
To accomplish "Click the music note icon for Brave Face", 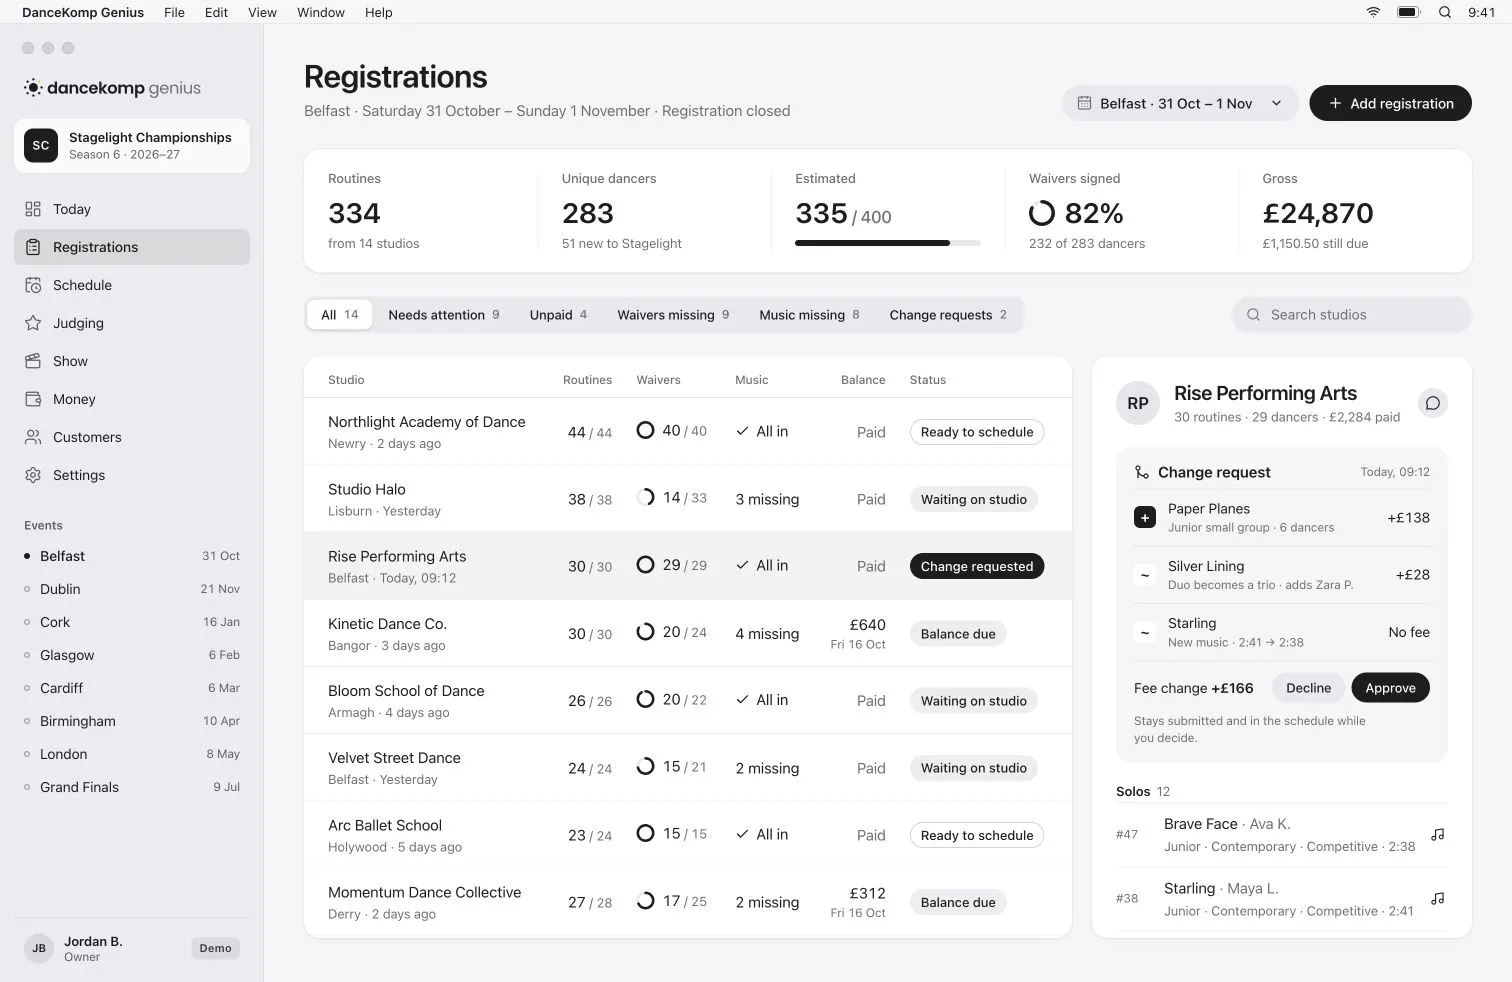I will [x=1438, y=834].
